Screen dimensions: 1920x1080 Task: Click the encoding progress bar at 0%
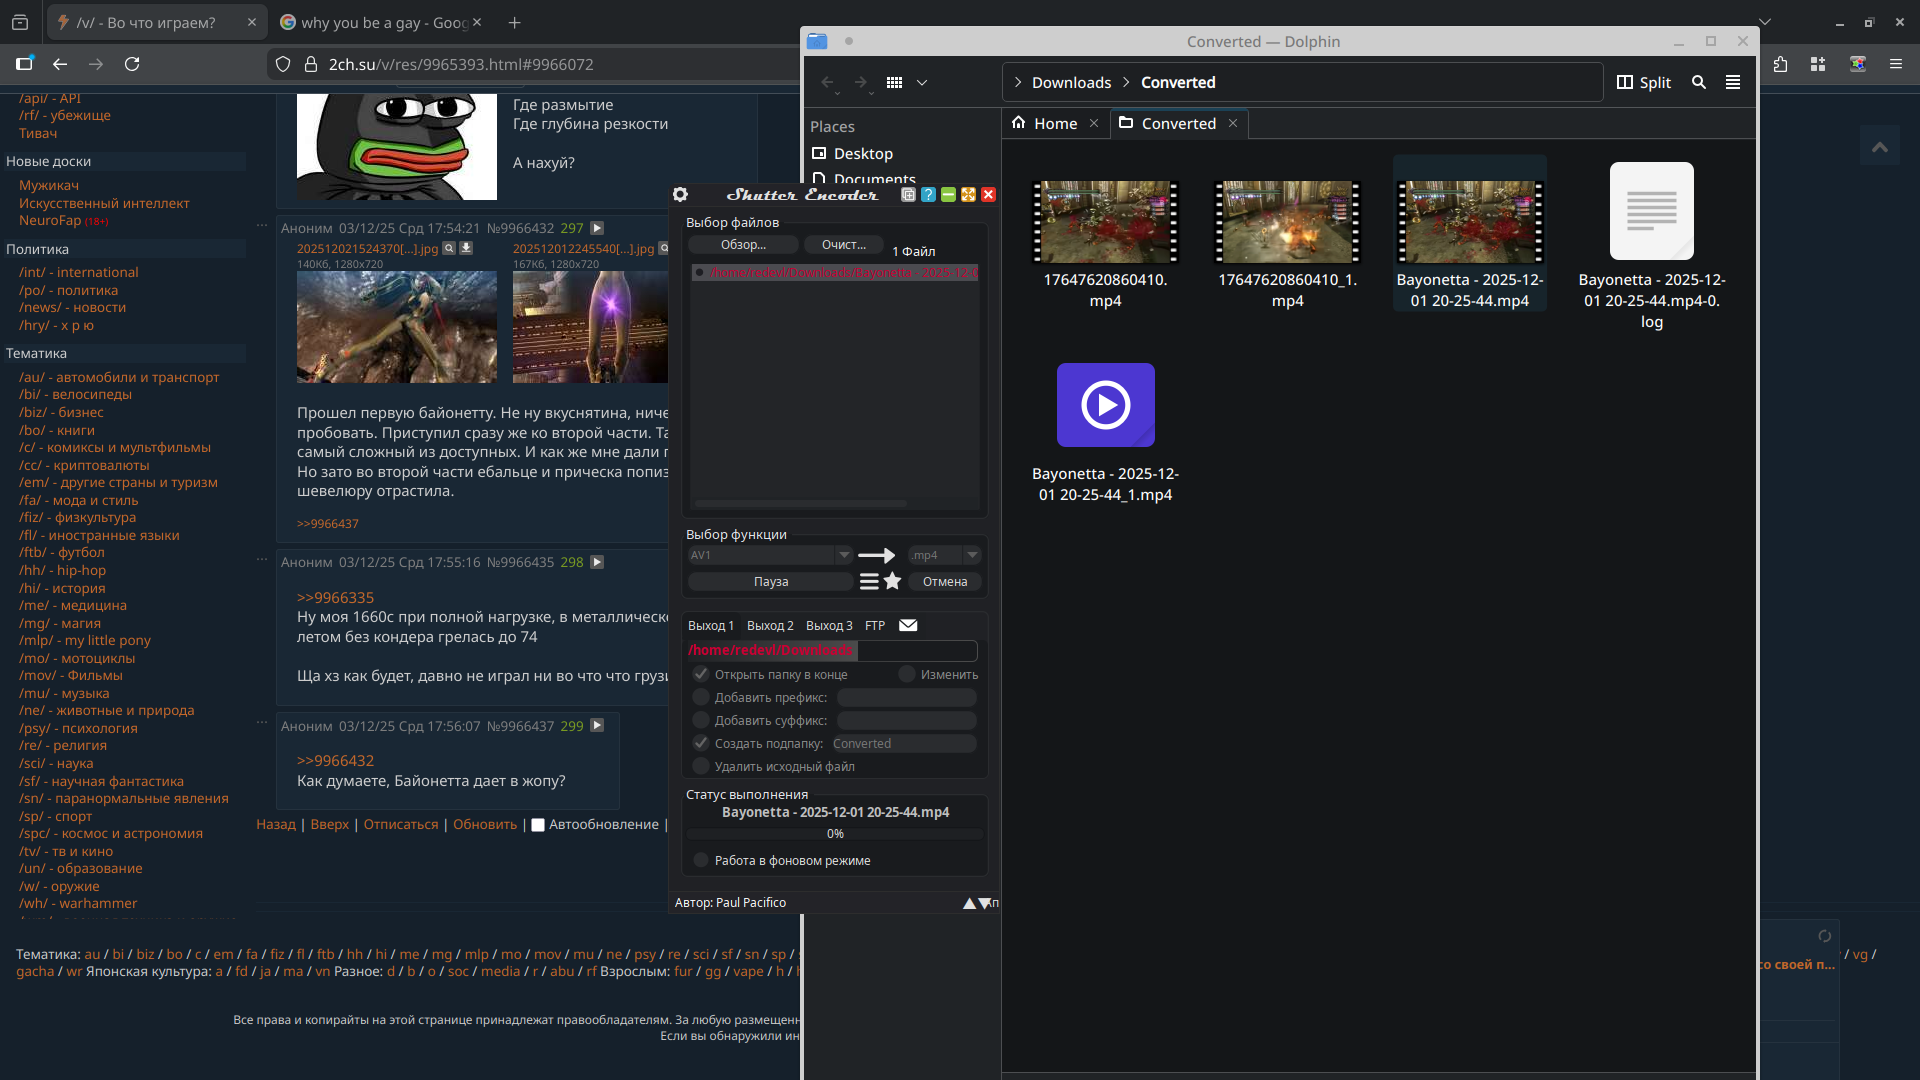[x=835, y=833]
